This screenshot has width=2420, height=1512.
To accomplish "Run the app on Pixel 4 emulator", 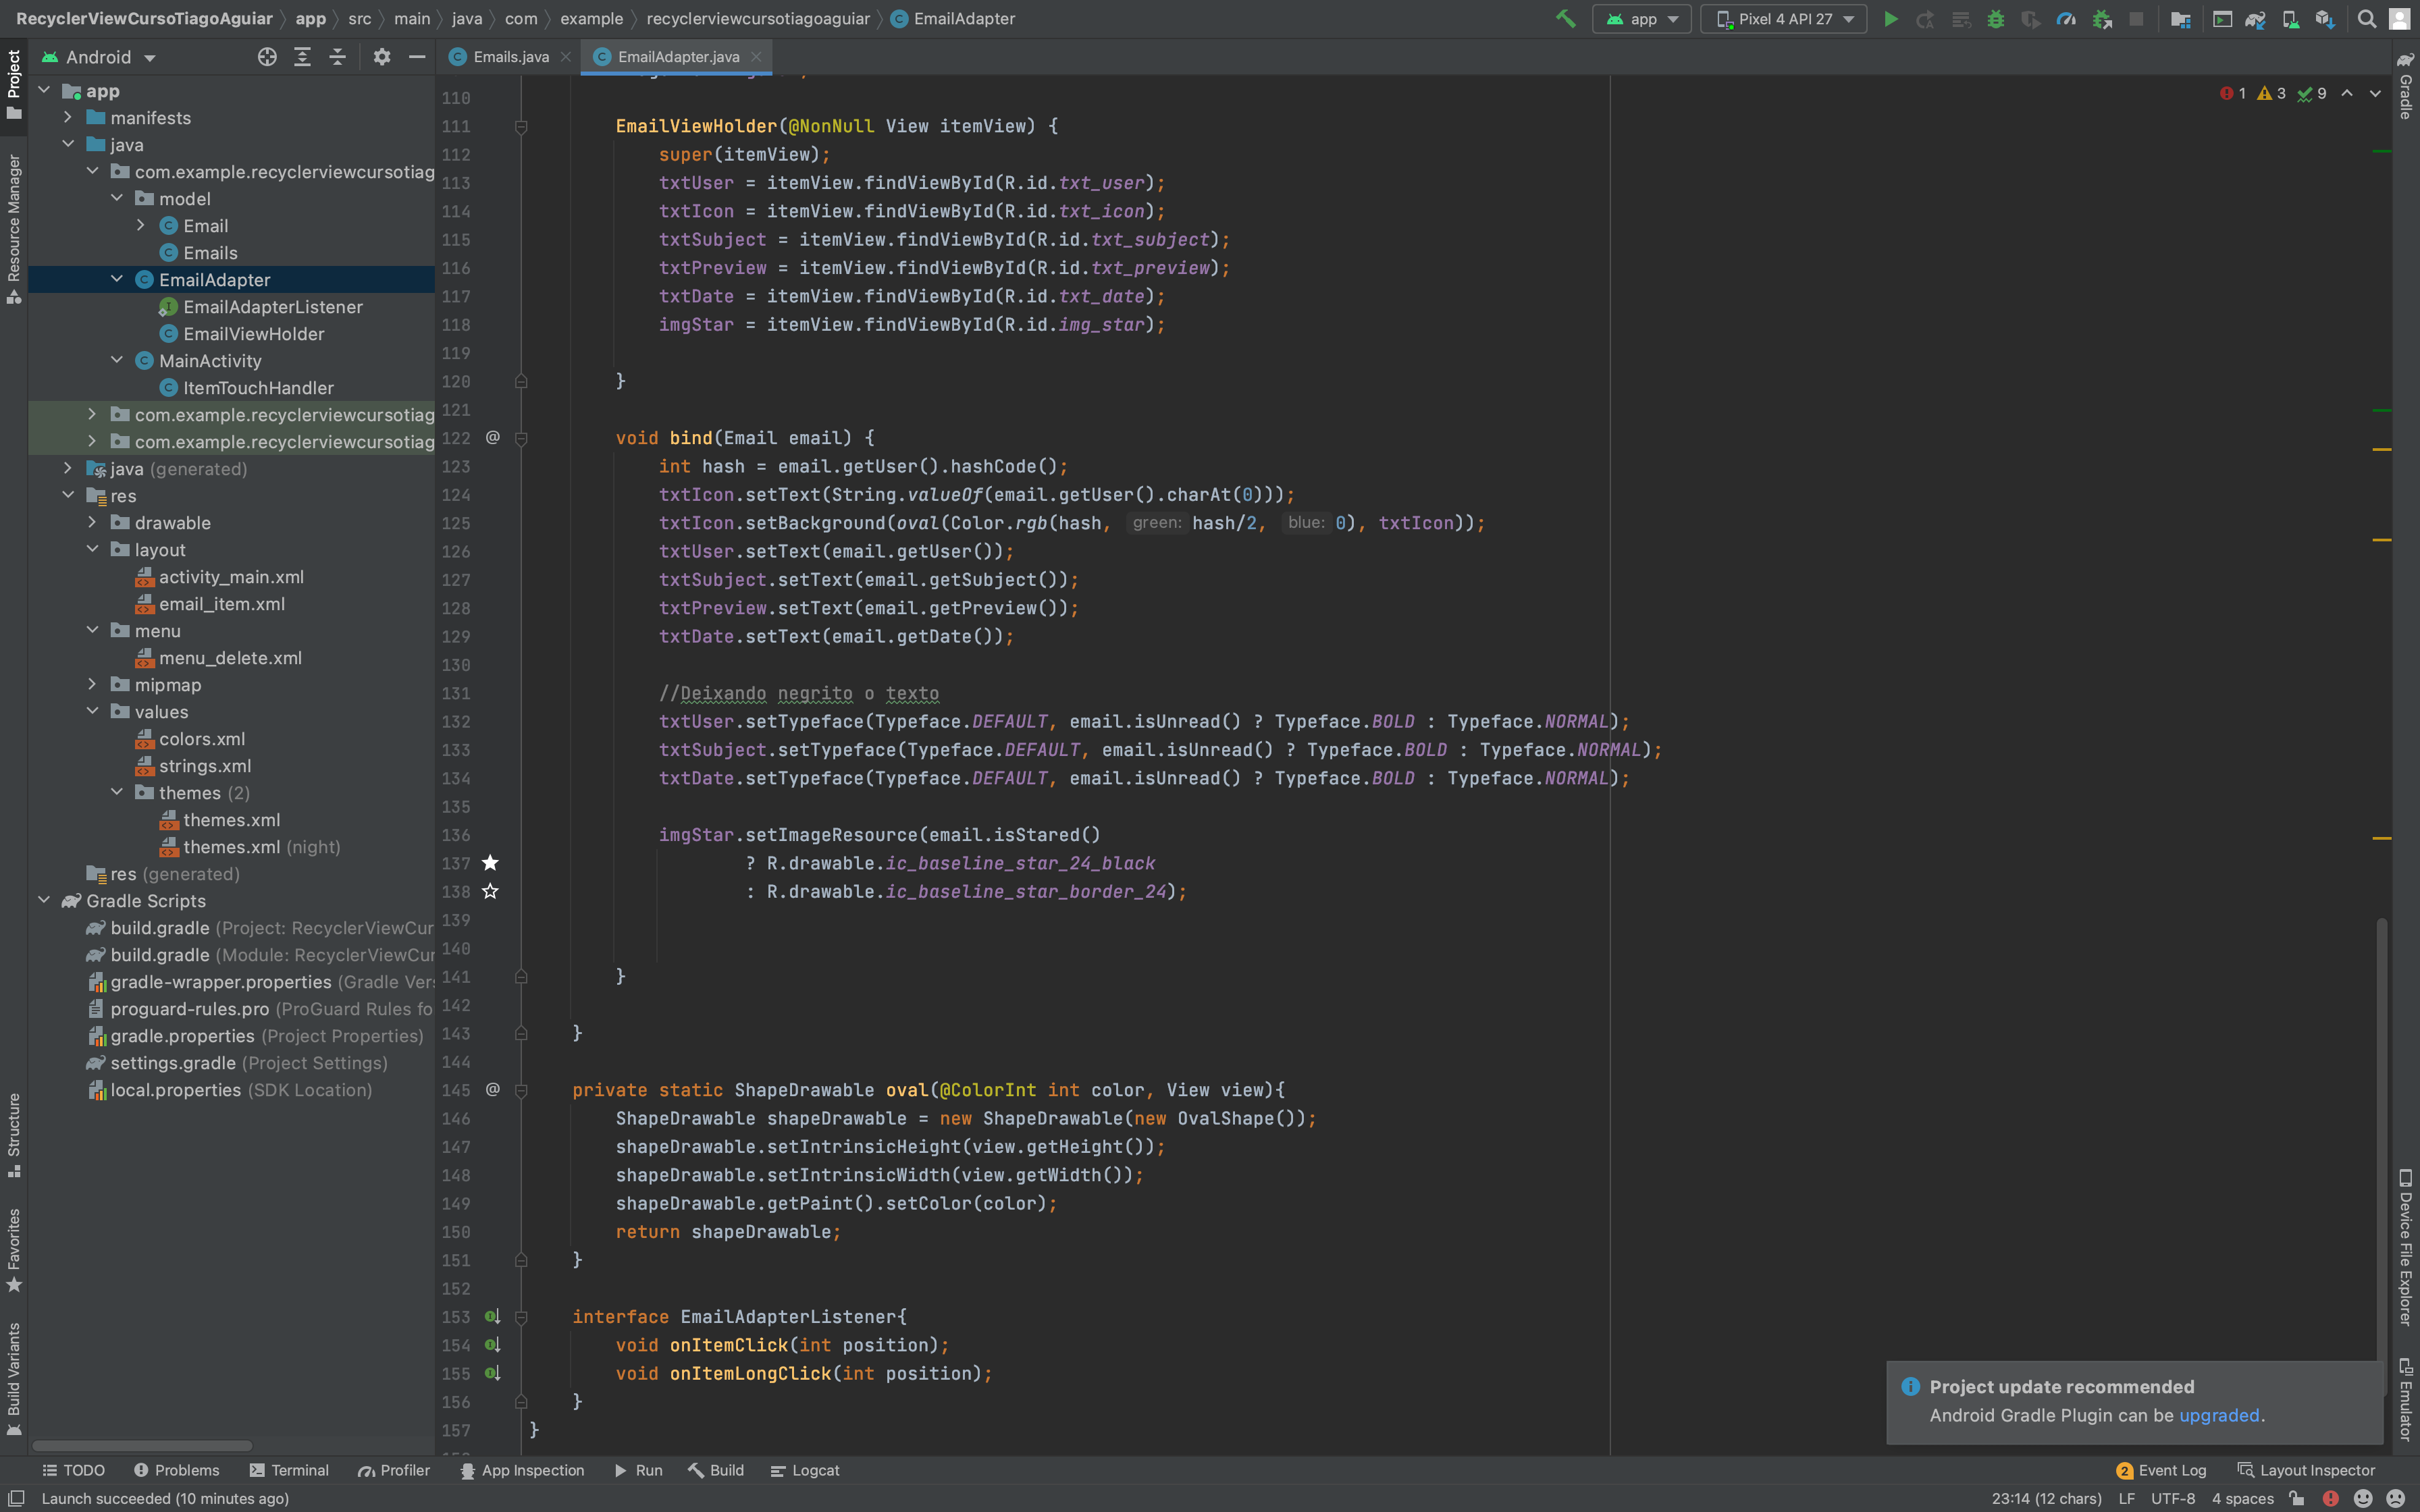I will coord(1890,18).
